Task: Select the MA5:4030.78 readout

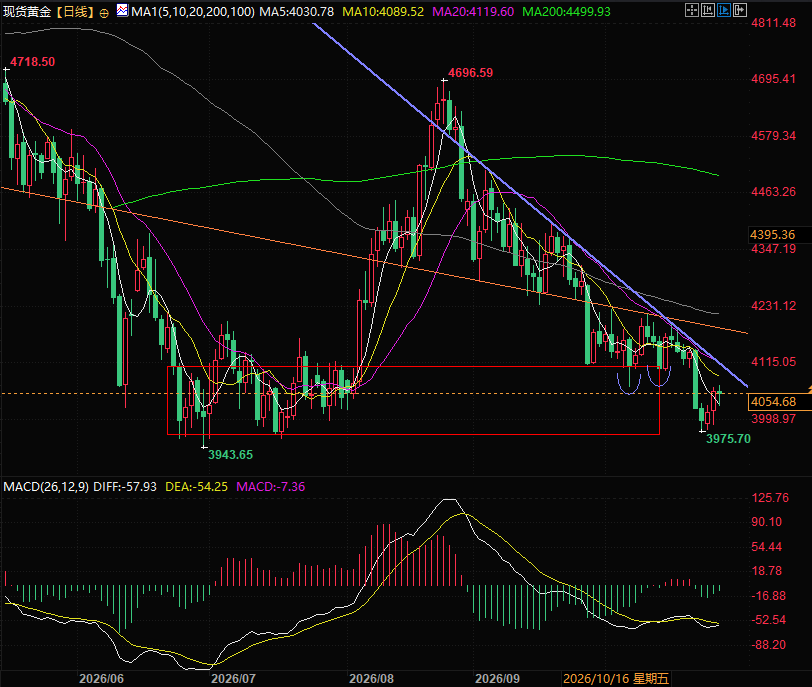Action: (297, 11)
